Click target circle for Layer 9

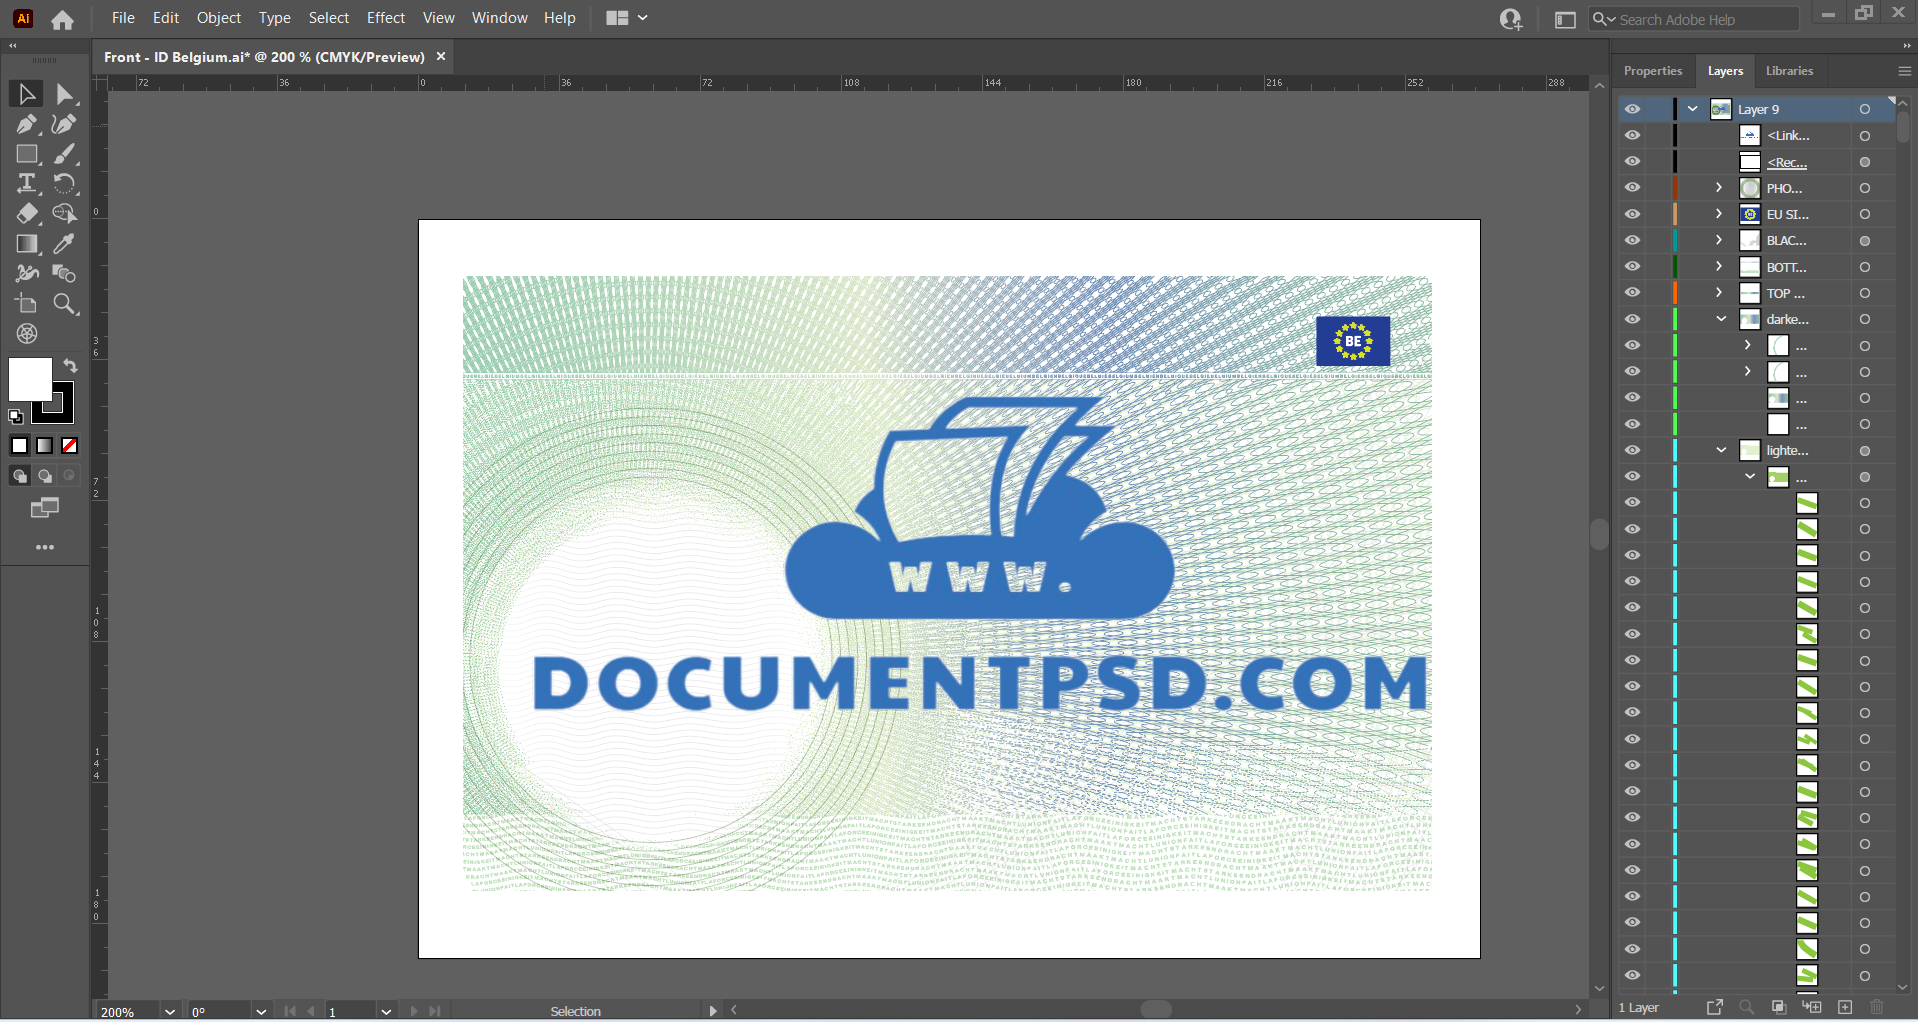tap(1865, 109)
